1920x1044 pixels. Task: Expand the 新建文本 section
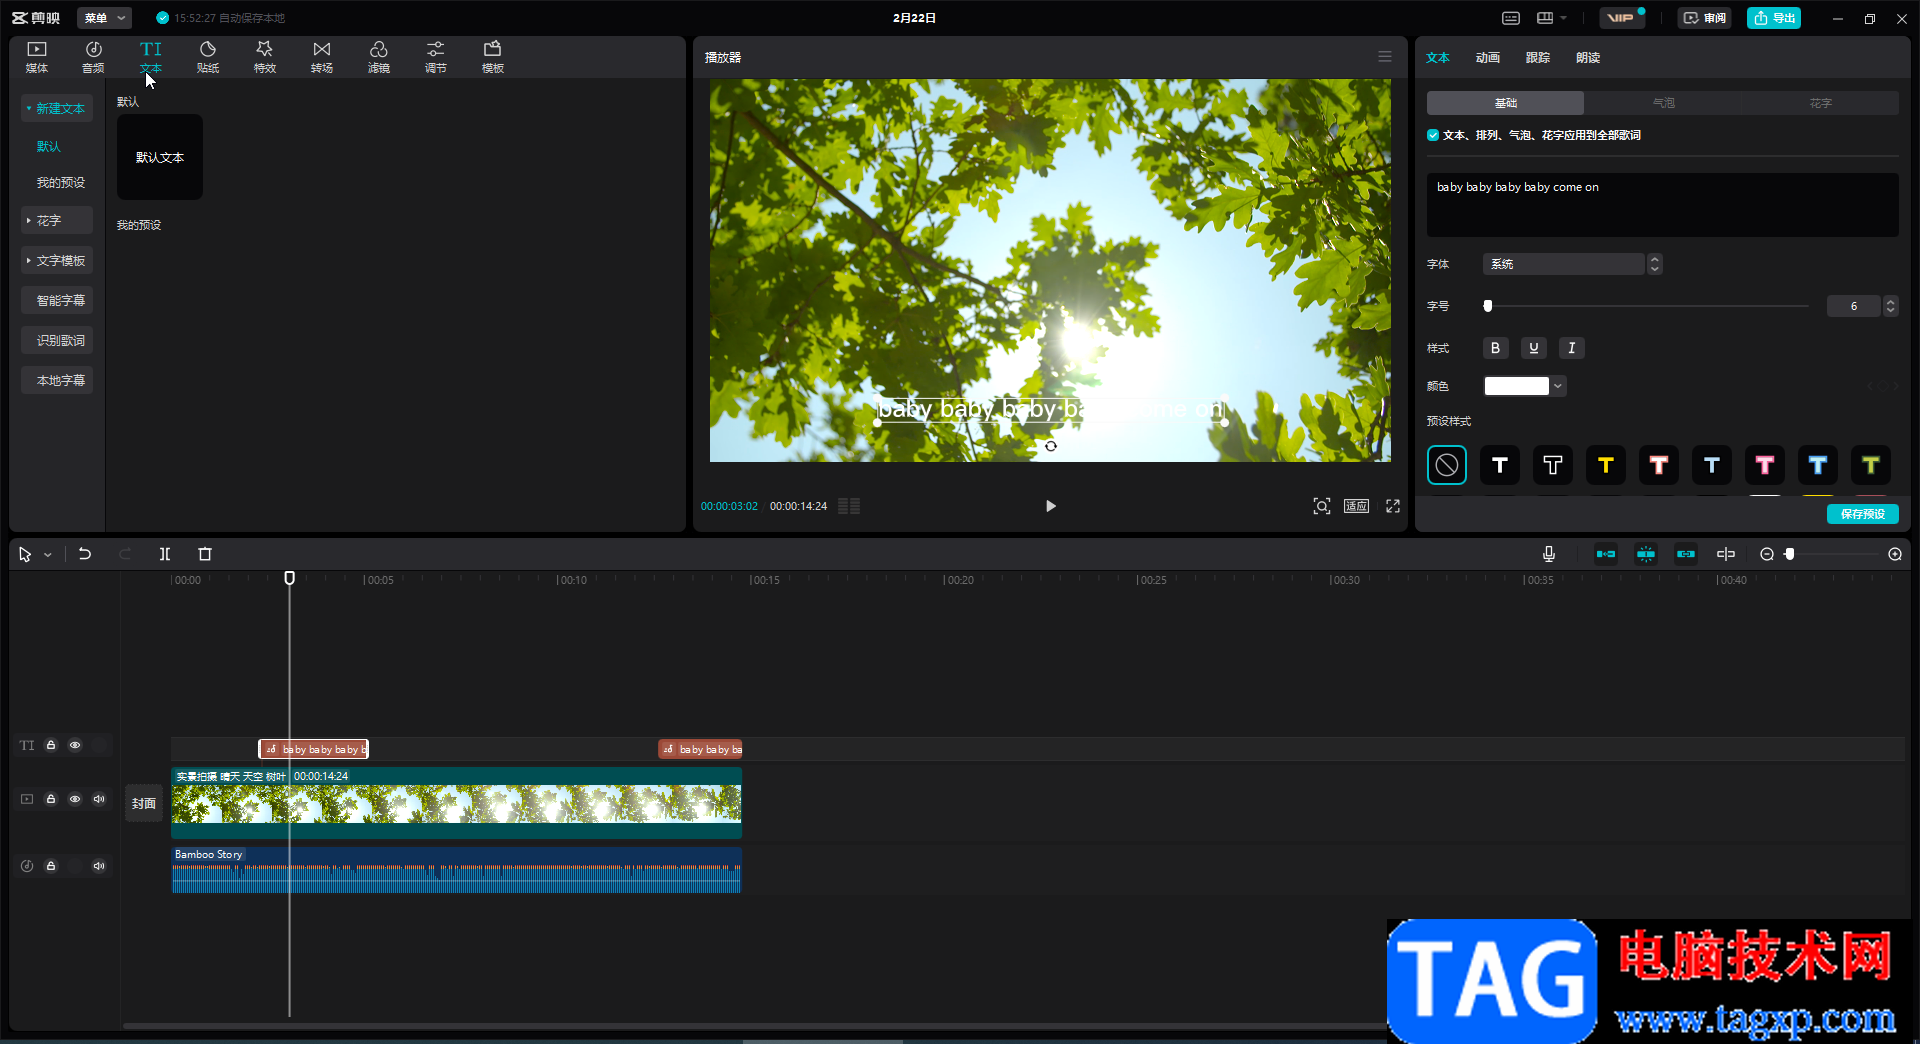tap(57, 108)
